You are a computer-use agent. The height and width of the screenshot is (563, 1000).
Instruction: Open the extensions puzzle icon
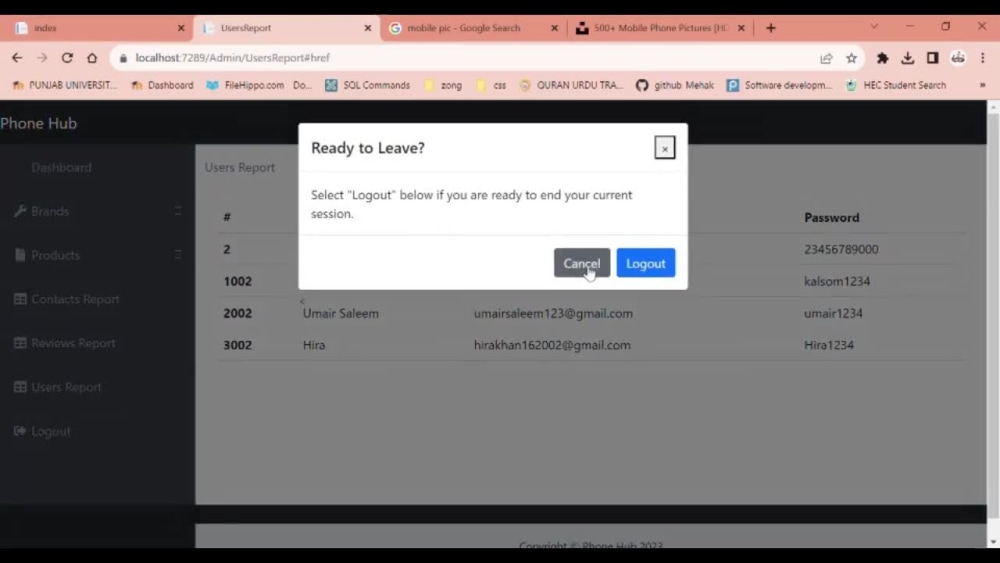[883, 58]
